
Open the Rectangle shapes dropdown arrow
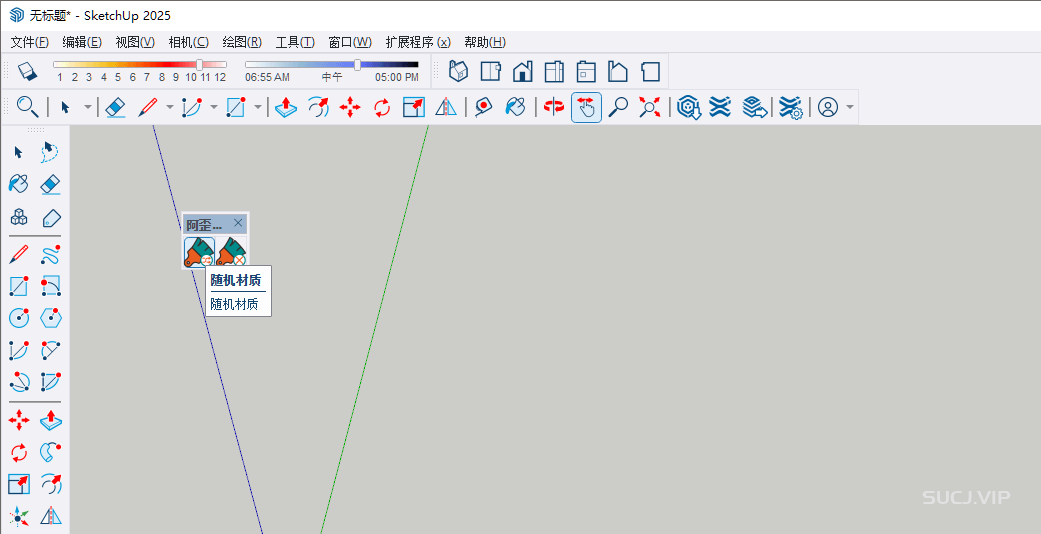(x=258, y=107)
